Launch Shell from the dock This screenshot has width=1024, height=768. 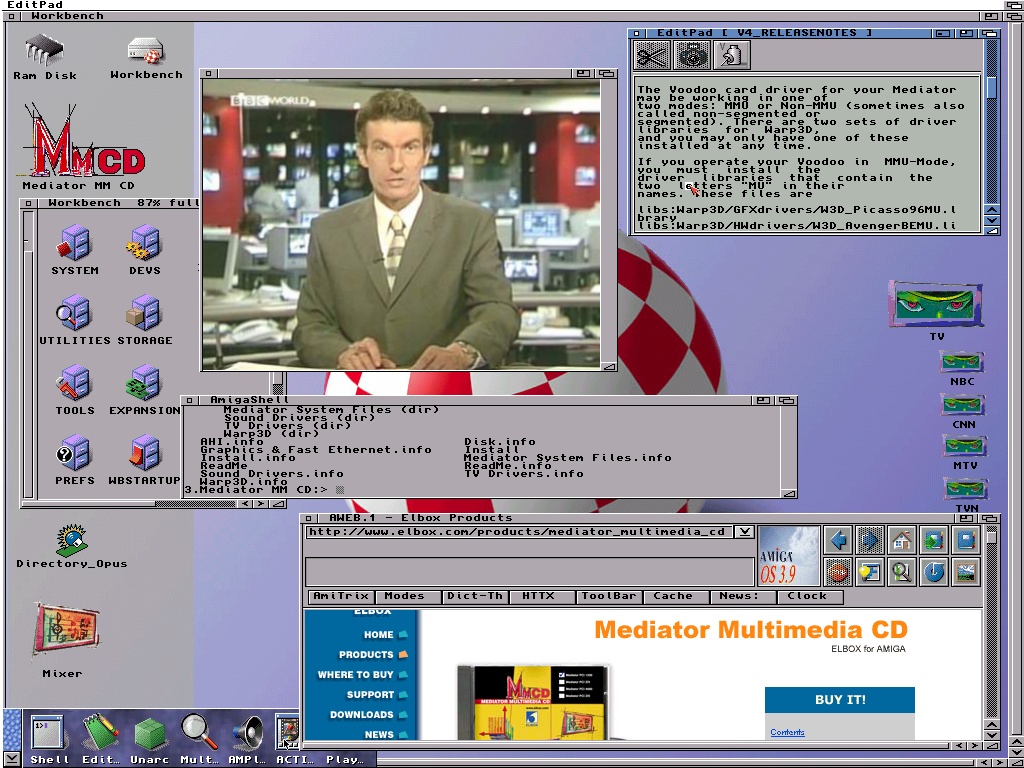[48, 732]
